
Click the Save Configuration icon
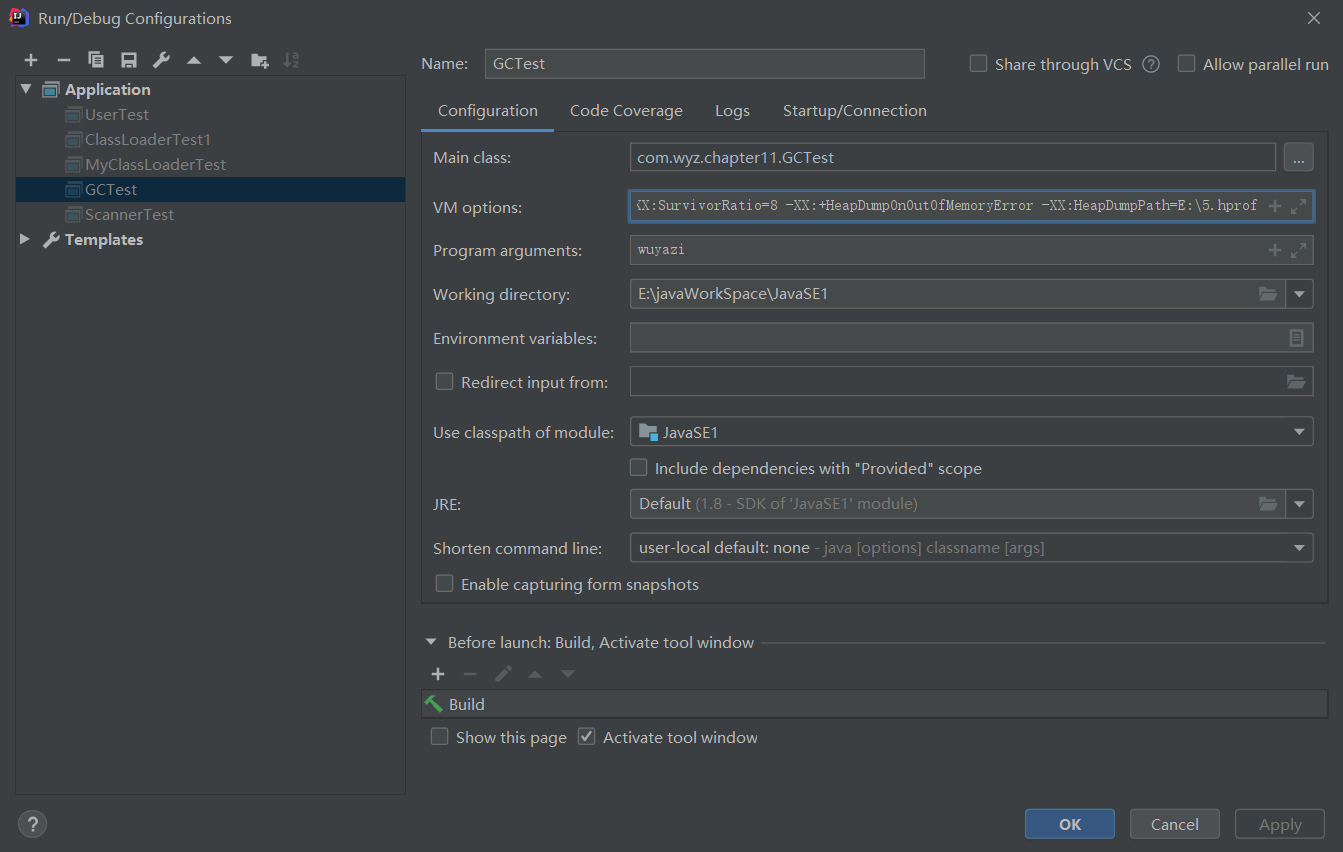(129, 60)
